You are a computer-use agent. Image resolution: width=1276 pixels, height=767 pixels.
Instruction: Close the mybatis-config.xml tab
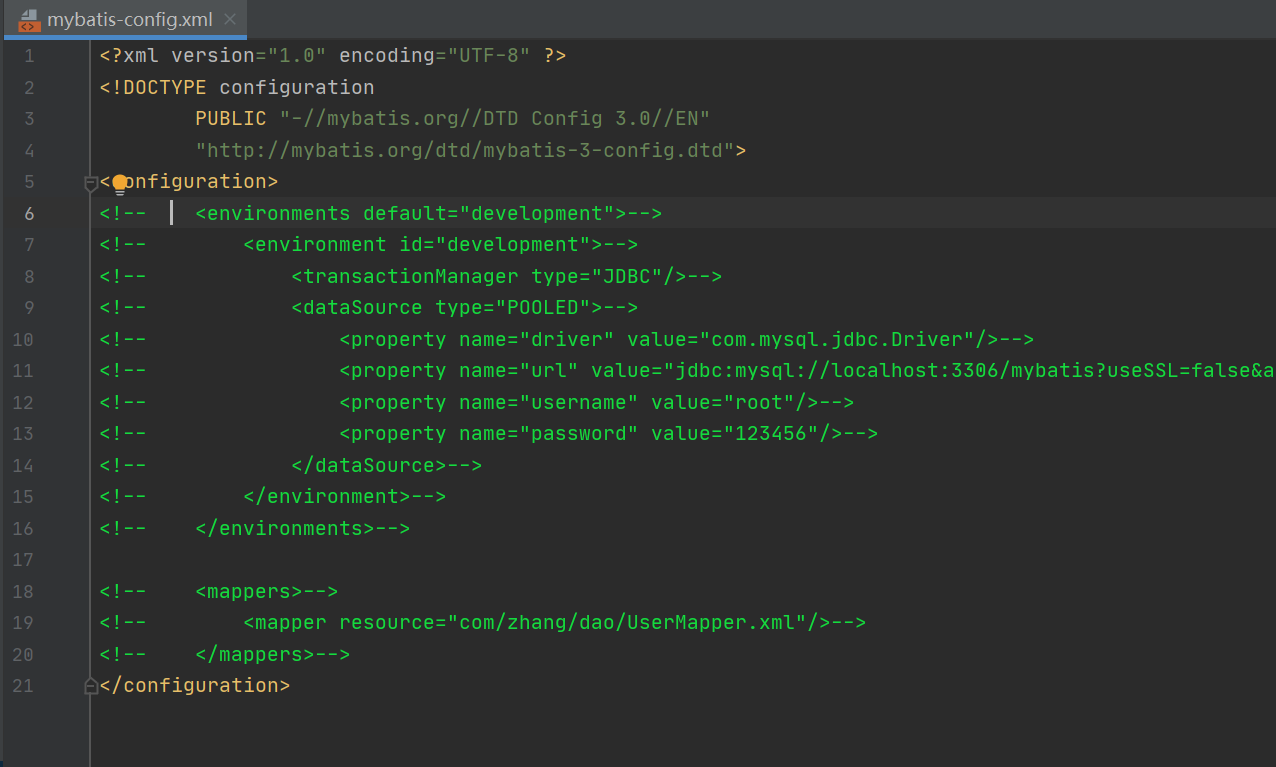coord(230,20)
